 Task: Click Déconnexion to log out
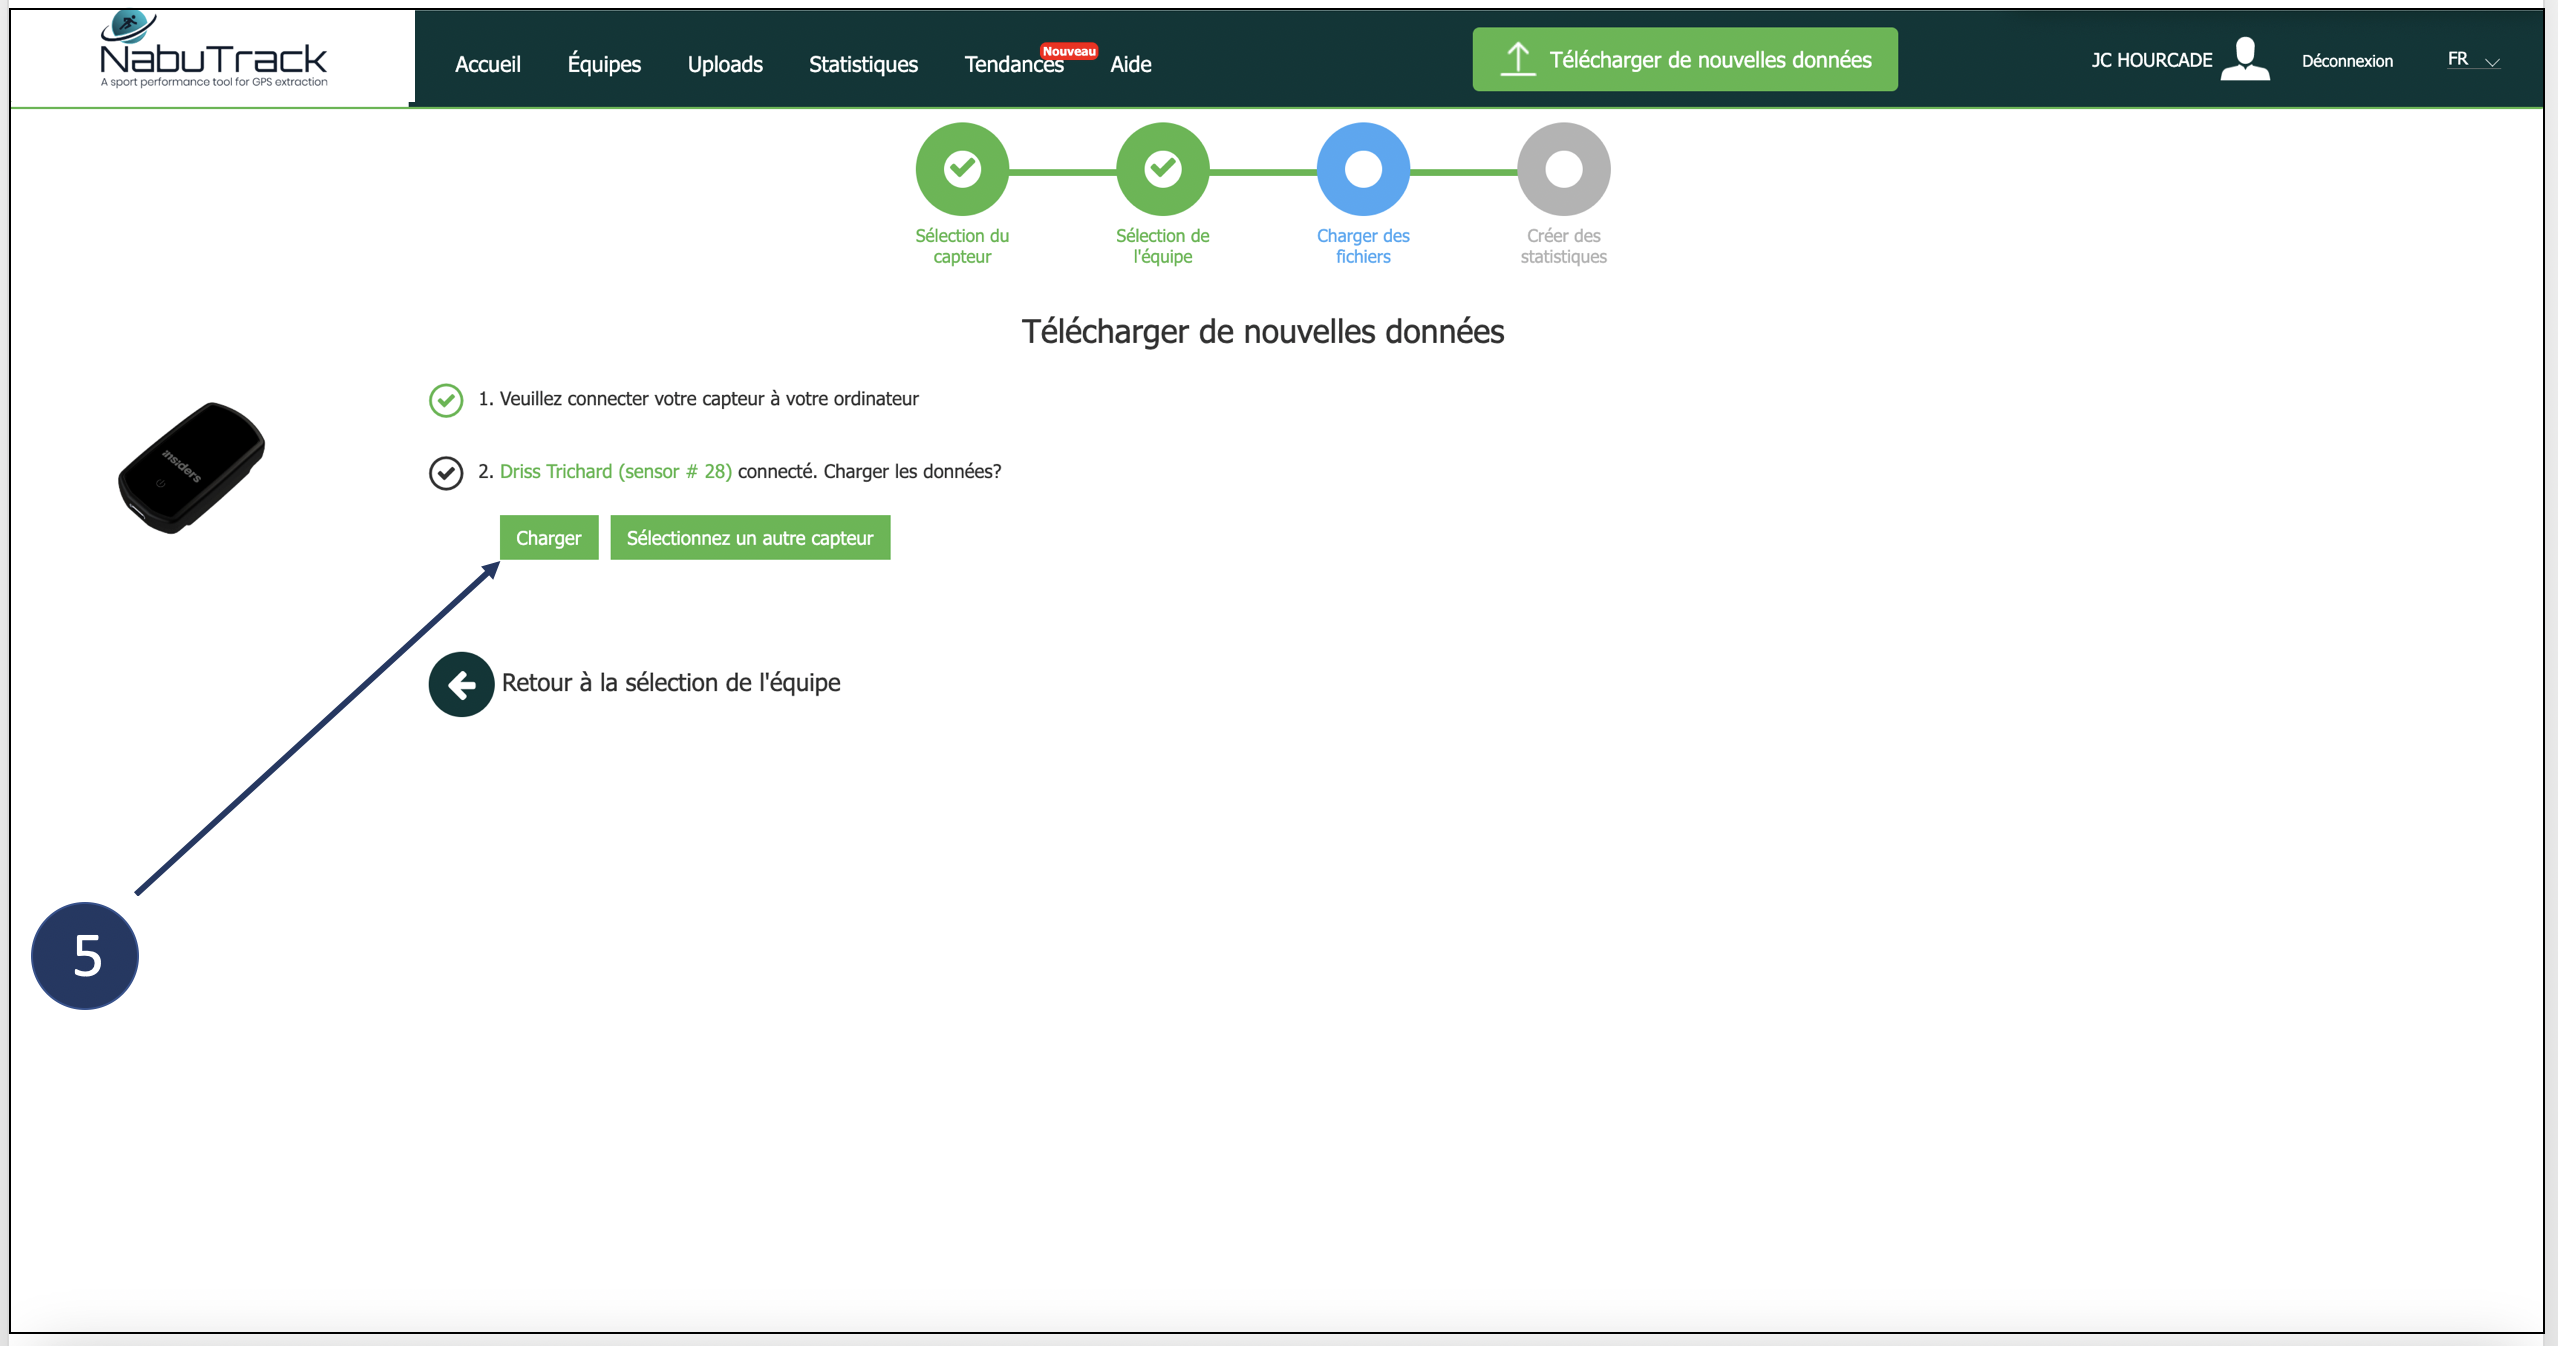[x=2347, y=61]
